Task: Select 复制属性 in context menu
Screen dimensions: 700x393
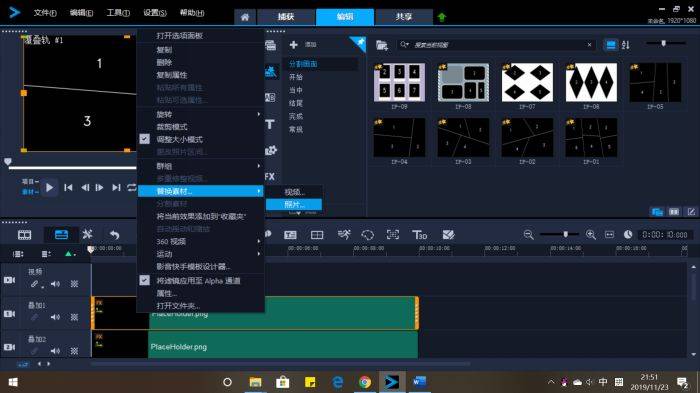Action: tap(172, 75)
